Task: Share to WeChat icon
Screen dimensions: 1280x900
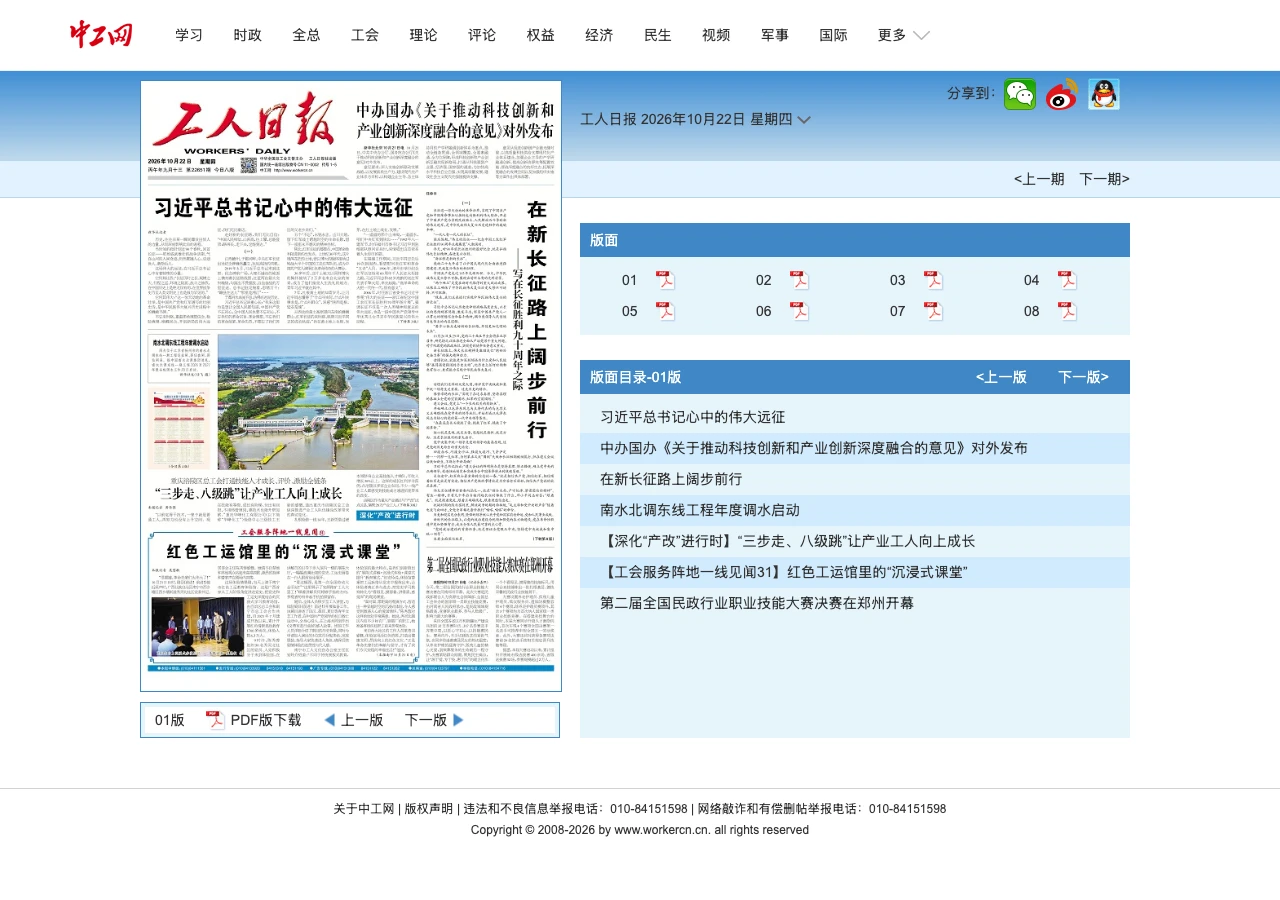Action: (1020, 95)
